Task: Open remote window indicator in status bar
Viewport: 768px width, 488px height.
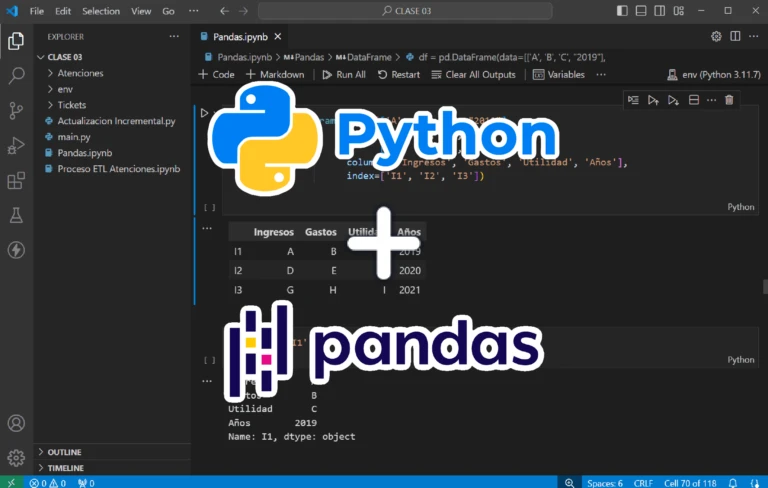Action: pos(11,483)
